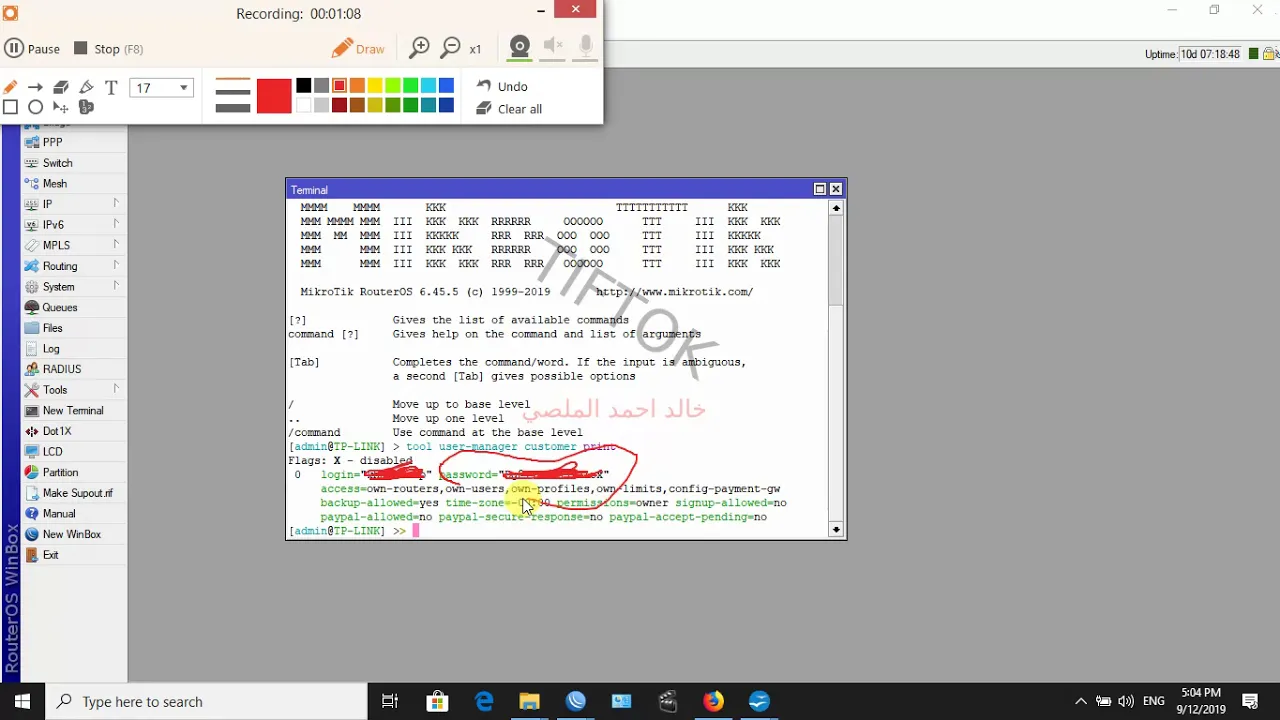This screenshot has height=720, width=1280.
Task: Expand the Routing submenu arrow
Action: [116, 265]
